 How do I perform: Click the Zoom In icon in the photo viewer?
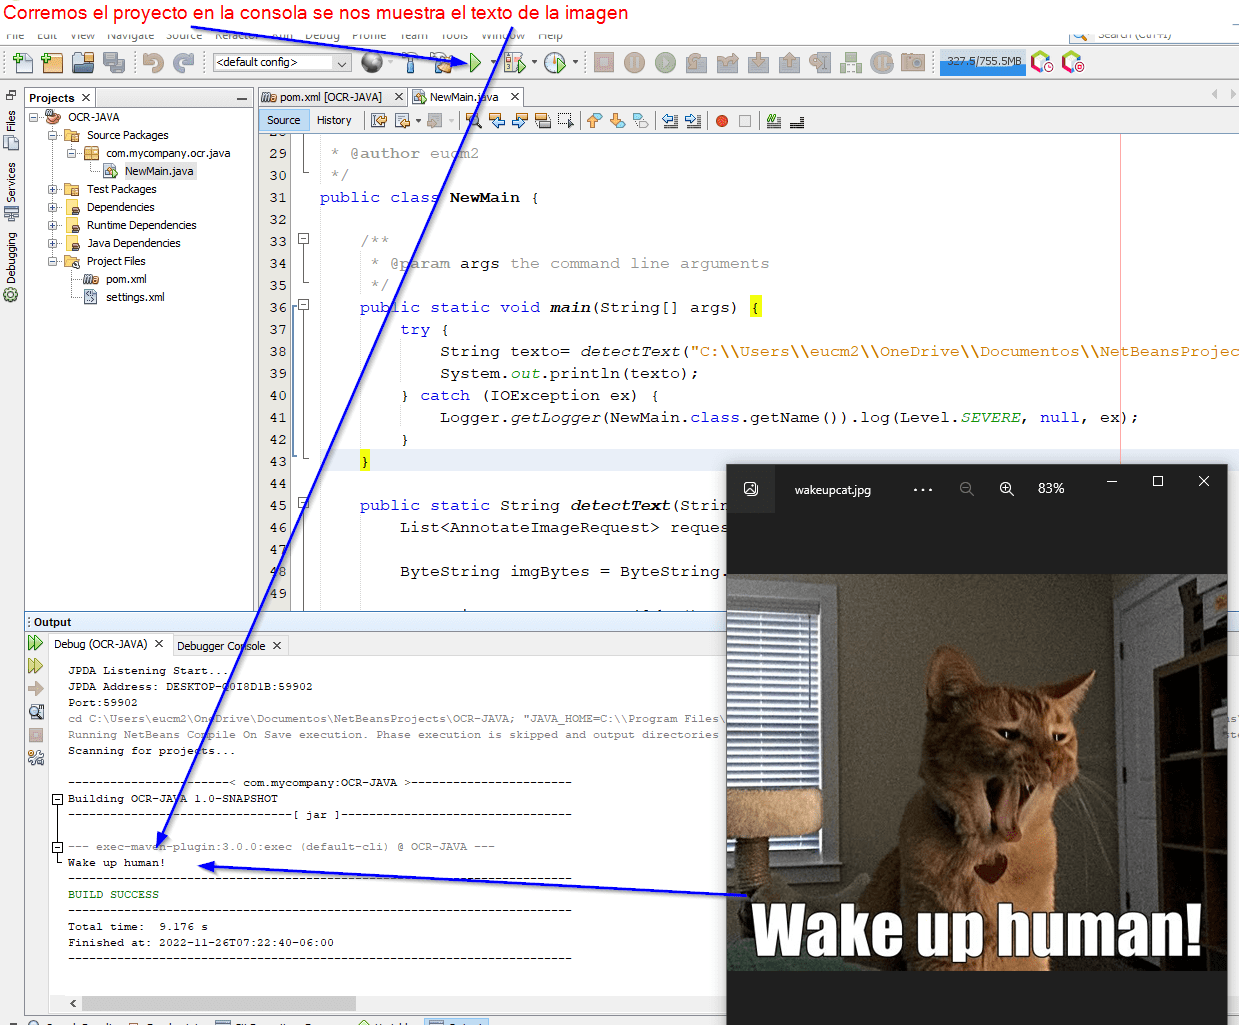coord(1007,488)
